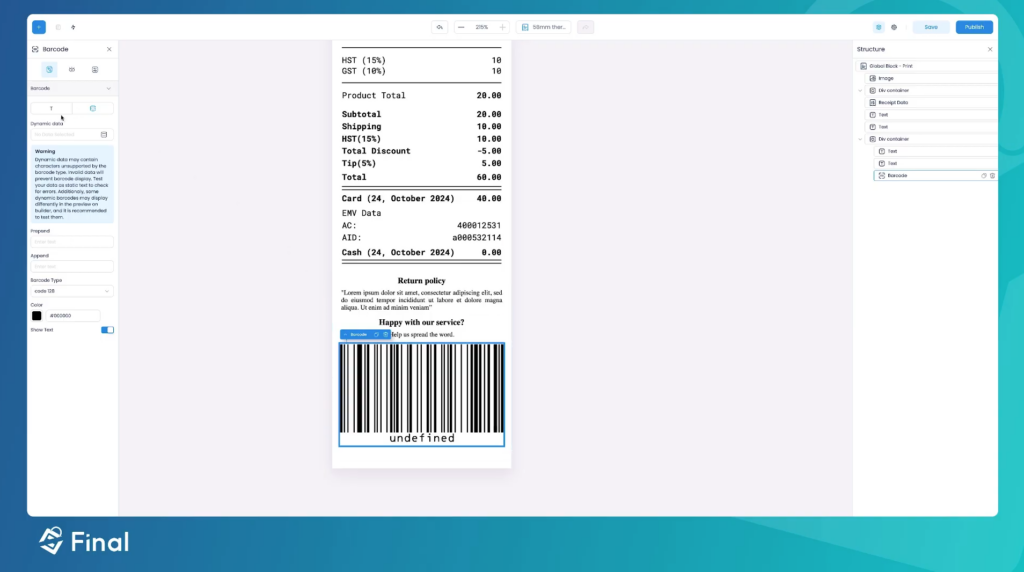Select the first settings tab in Barcode panel
1024x572 pixels.
click(x=49, y=69)
